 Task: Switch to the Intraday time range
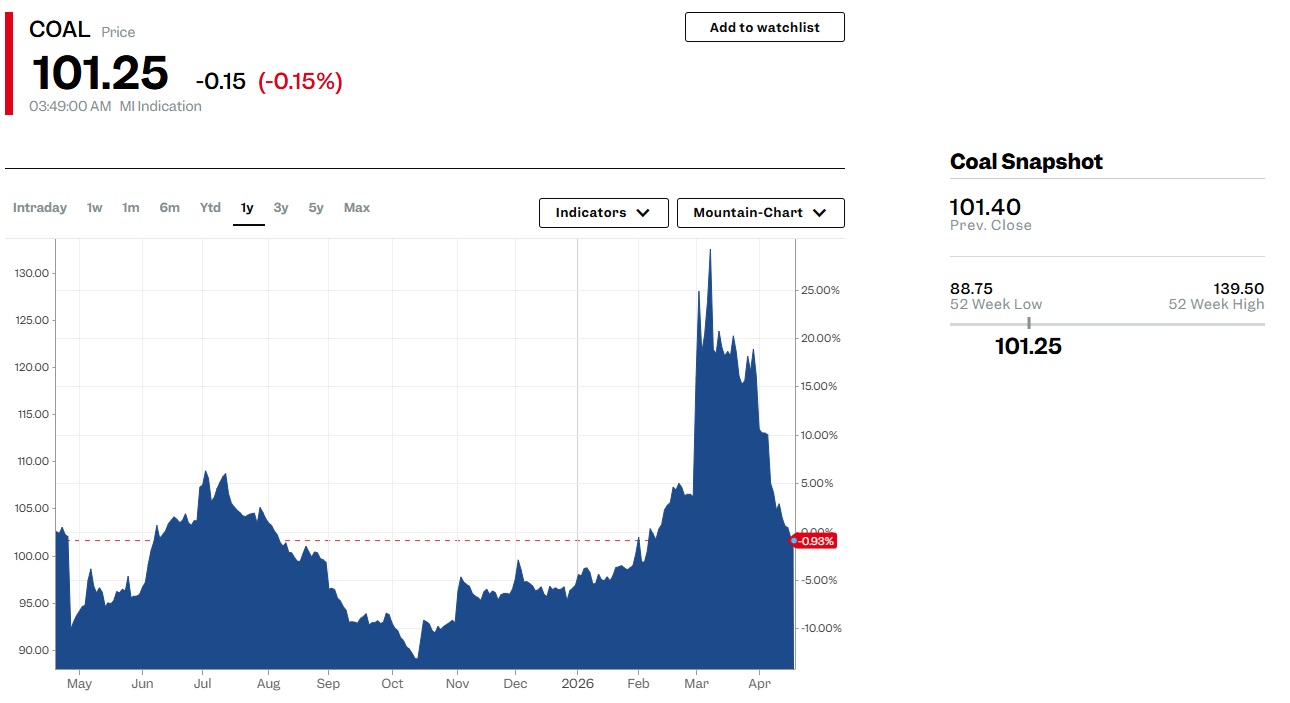pyautogui.click(x=40, y=208)
